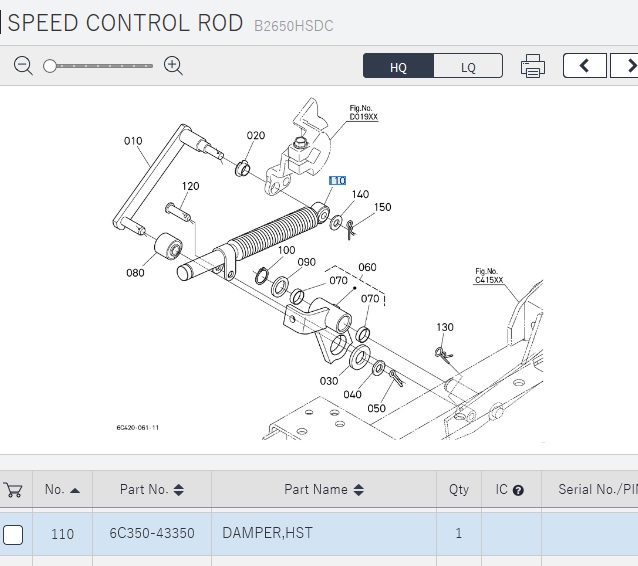Sort table by Part Name column

(323, 490)
